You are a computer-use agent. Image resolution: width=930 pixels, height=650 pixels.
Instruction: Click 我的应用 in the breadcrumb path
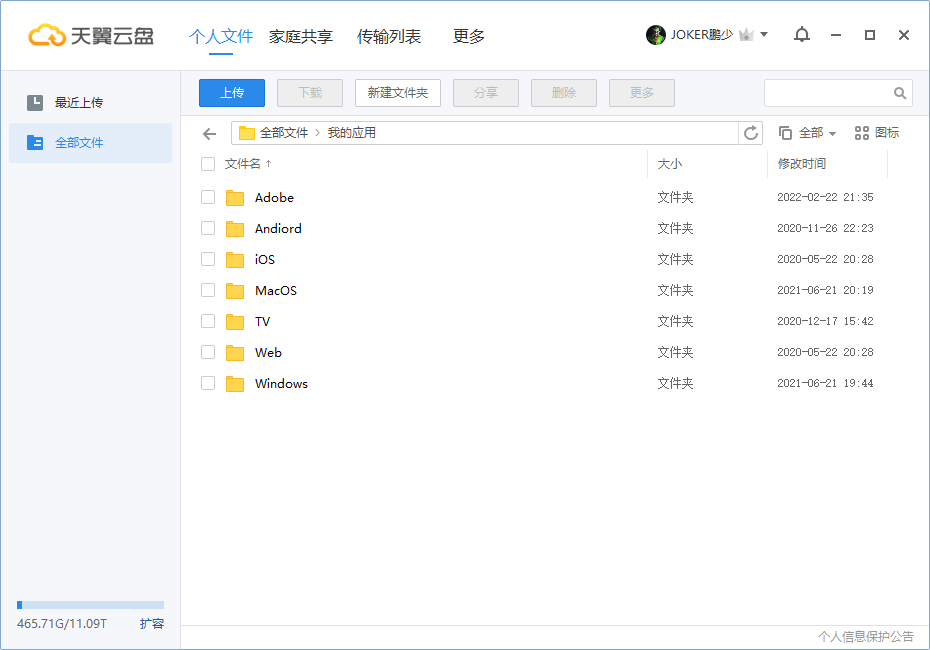pos(352,133)
